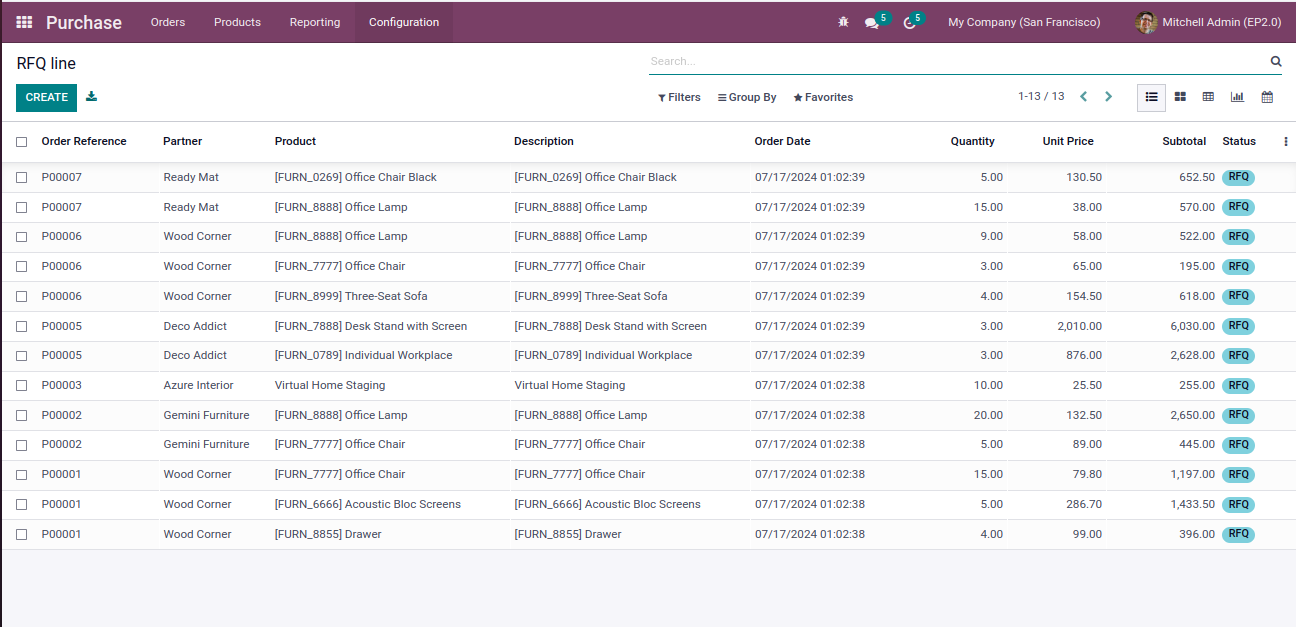The height and width of the screenshot is (627, 1296).
Task: Click RFQ status badge of Drawer row
Action: (1238, 534)
